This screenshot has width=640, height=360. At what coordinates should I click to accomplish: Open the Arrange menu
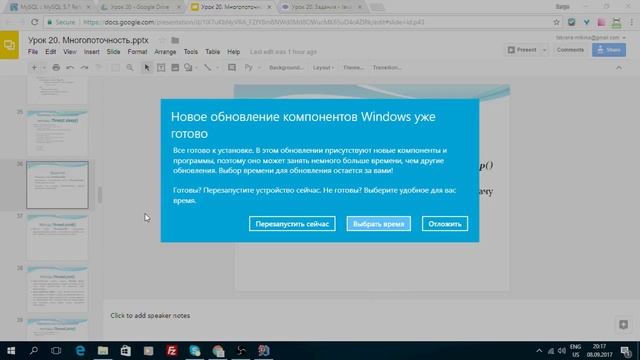[x=165, y=52]
